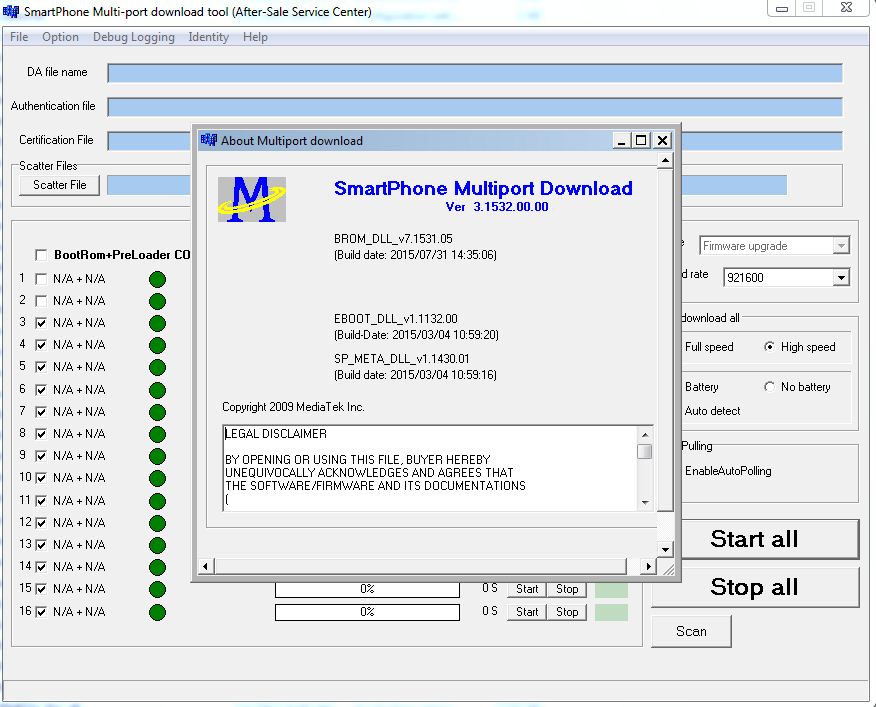Click the main window title bar application icon
Viewport: 876px width, 707px height.
tap(11, 12)
